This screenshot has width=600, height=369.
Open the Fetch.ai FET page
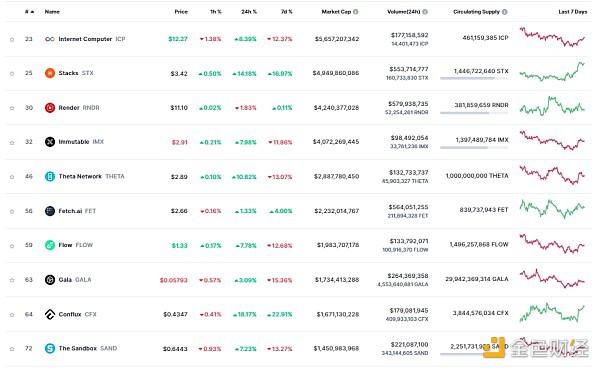77,211
